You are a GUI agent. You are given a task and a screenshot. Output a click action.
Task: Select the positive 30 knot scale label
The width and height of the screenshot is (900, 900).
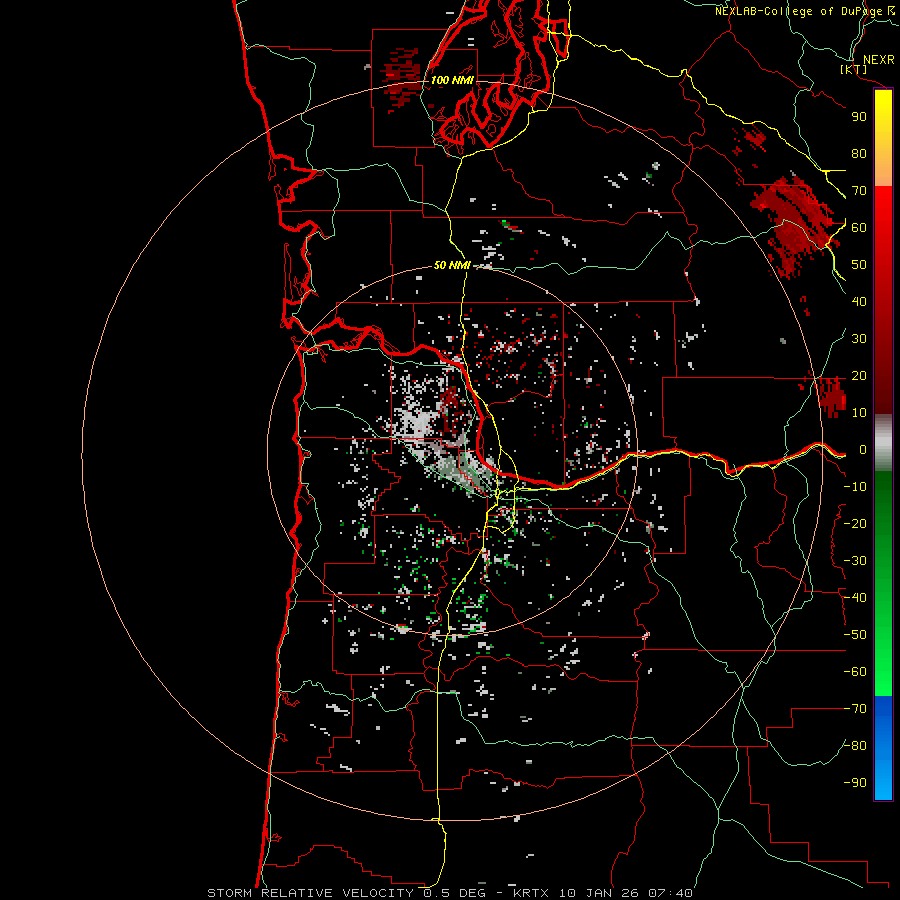pos(859,339)
